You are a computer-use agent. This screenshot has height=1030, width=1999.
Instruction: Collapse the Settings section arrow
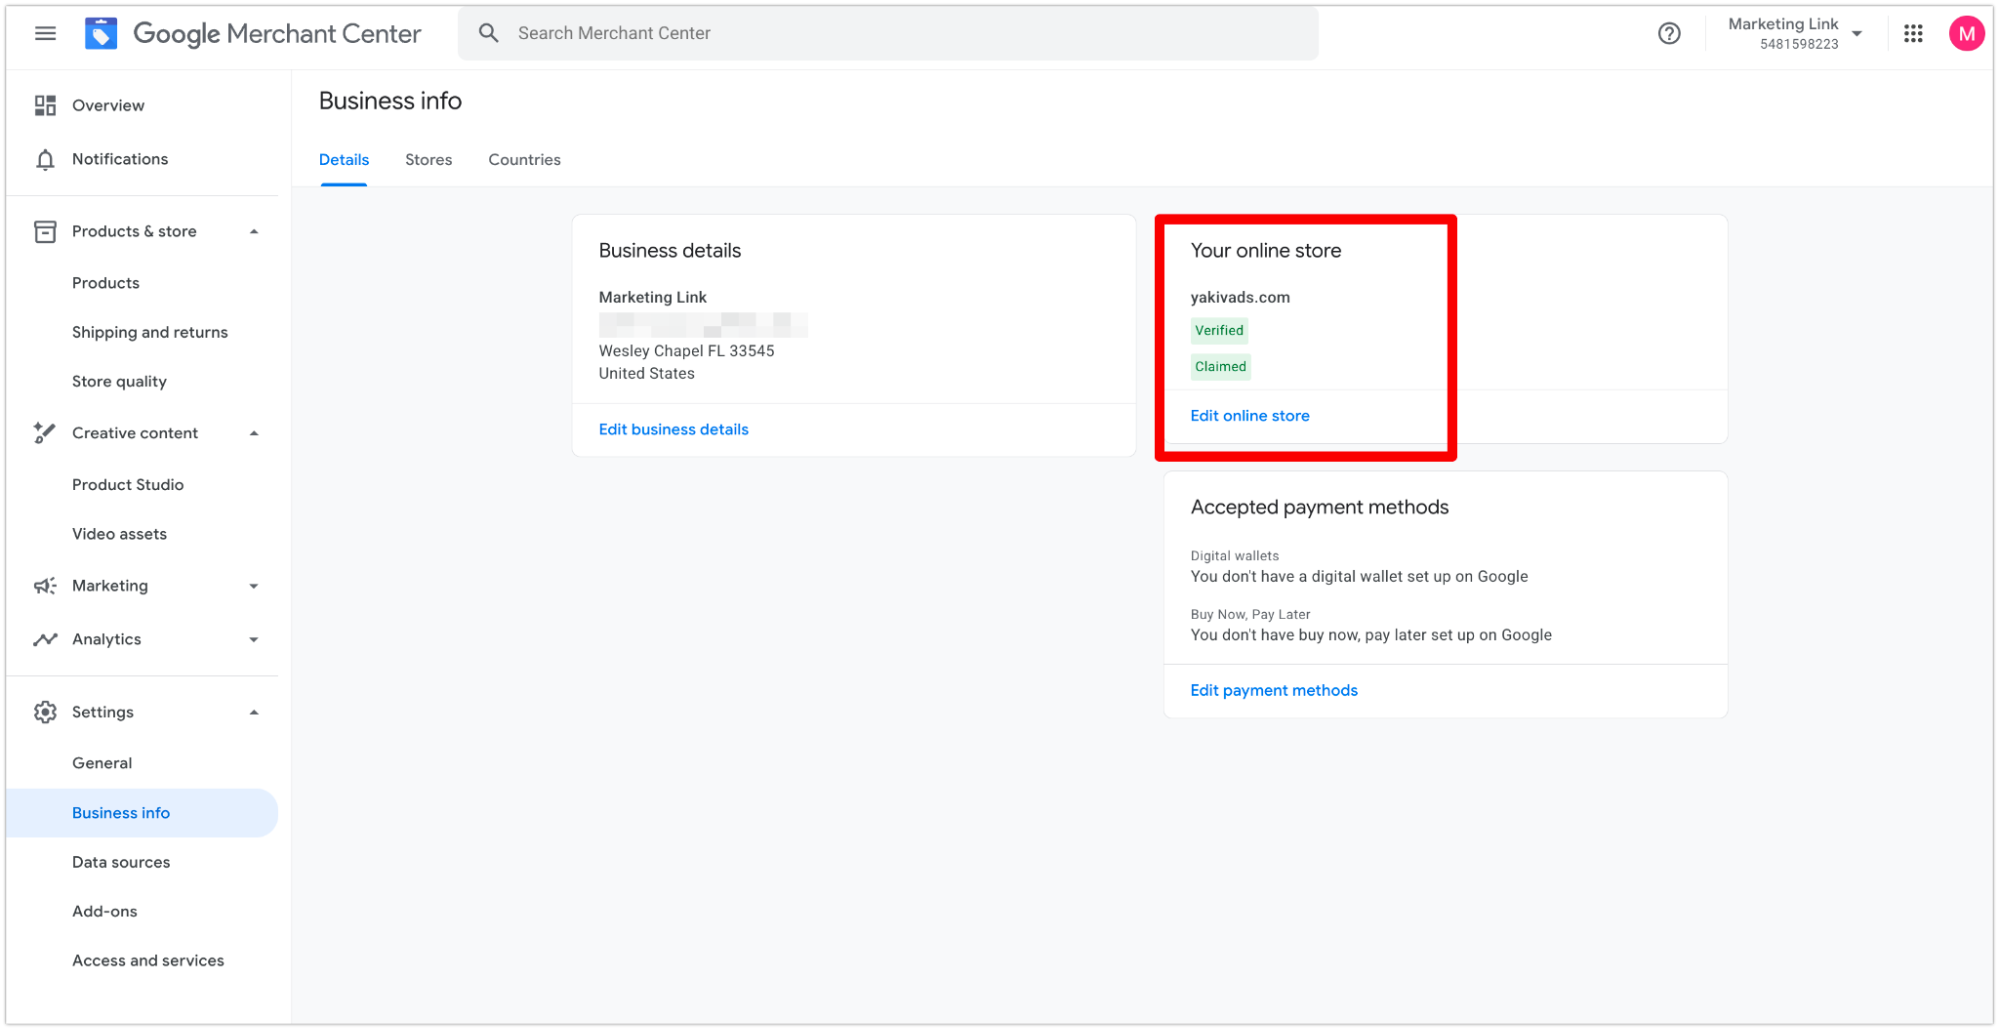(x=254, y=712)
